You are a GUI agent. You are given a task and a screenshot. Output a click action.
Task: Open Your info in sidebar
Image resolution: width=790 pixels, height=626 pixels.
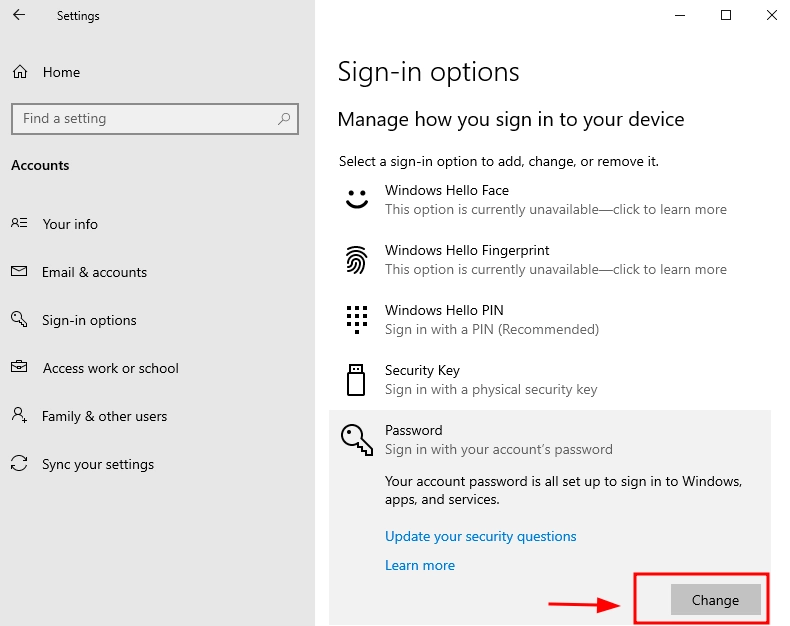(70, 224)
